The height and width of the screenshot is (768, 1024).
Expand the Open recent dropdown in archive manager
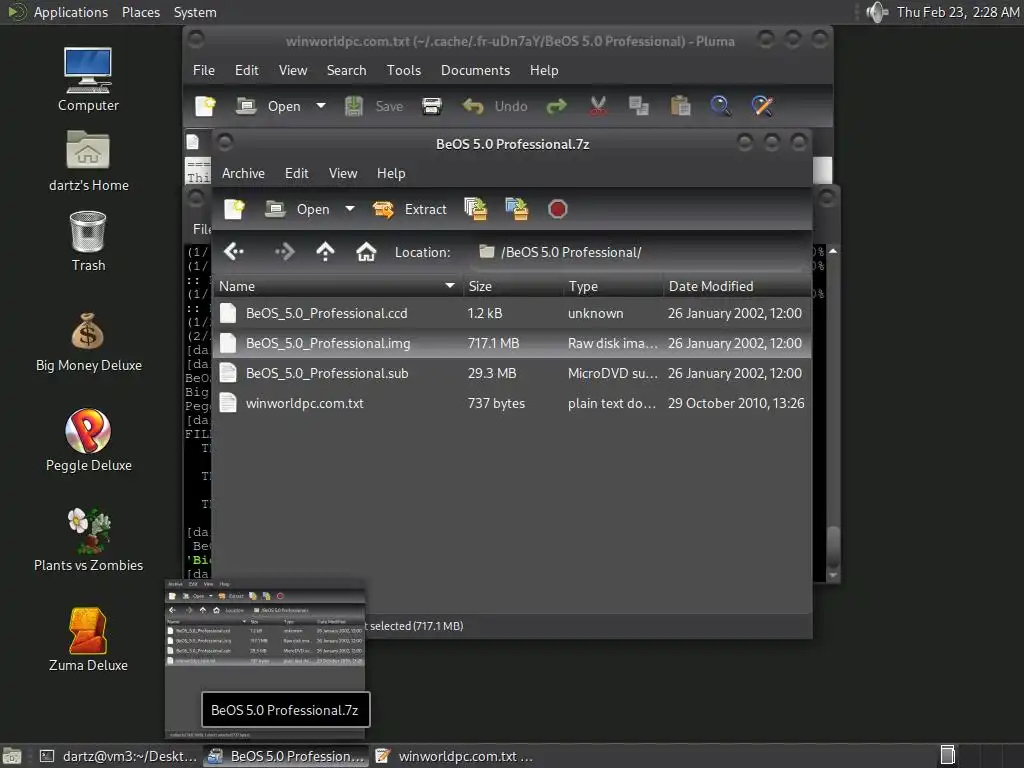pos(350,209)
